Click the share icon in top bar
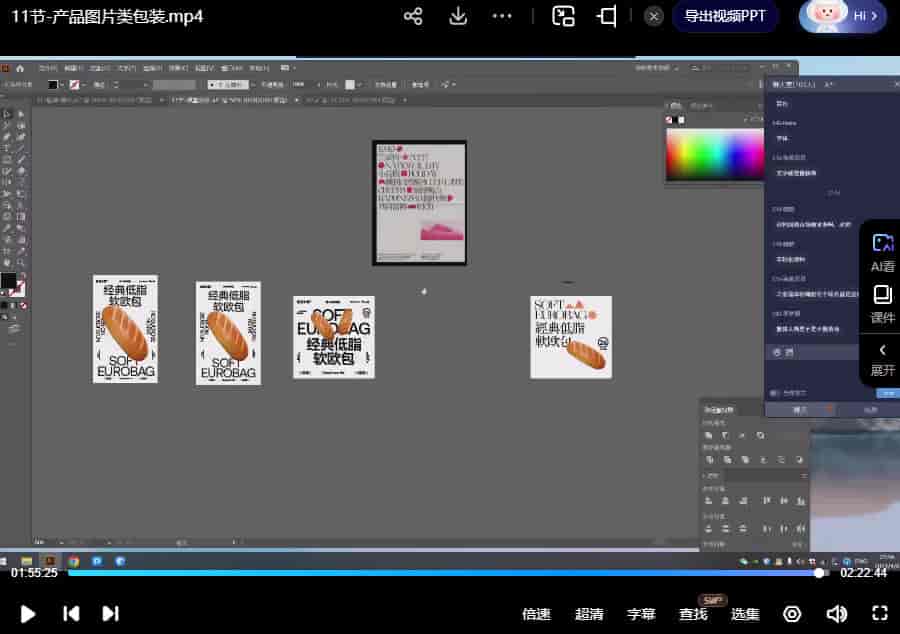The width and height of the screenshot is (900, 634). coord(413,16)
